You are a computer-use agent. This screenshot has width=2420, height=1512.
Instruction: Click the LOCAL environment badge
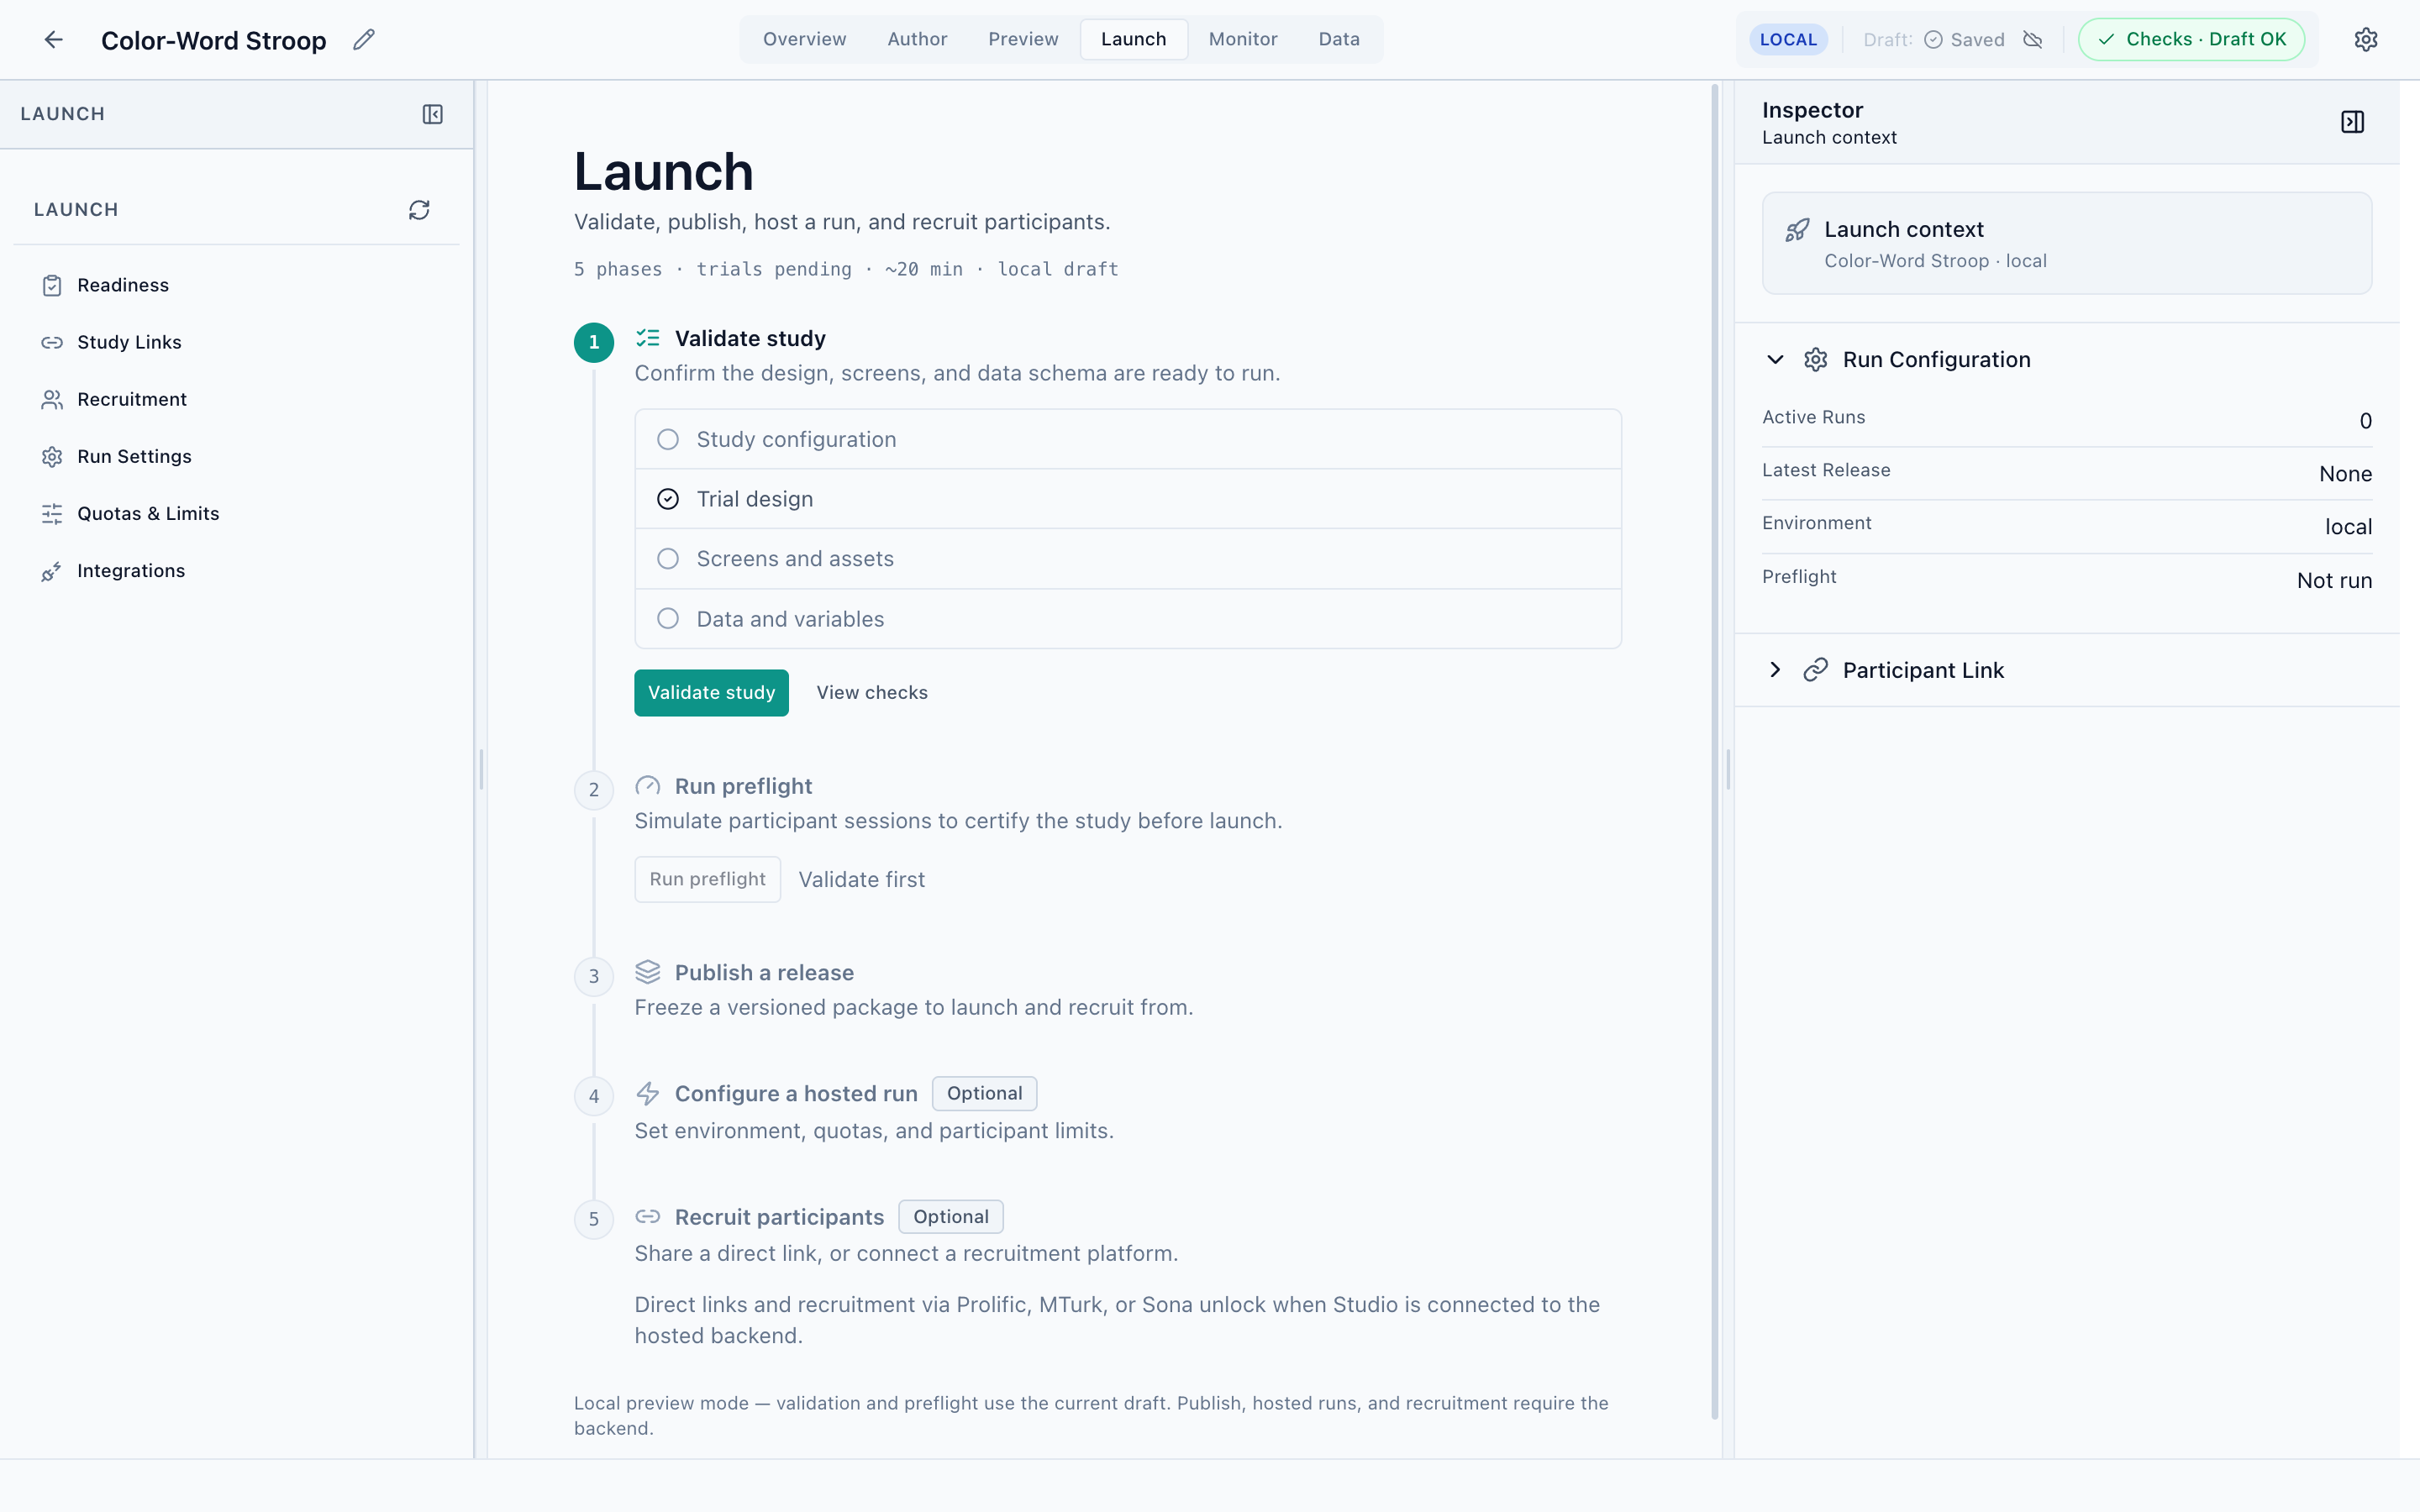click(x=1788, y=39)
